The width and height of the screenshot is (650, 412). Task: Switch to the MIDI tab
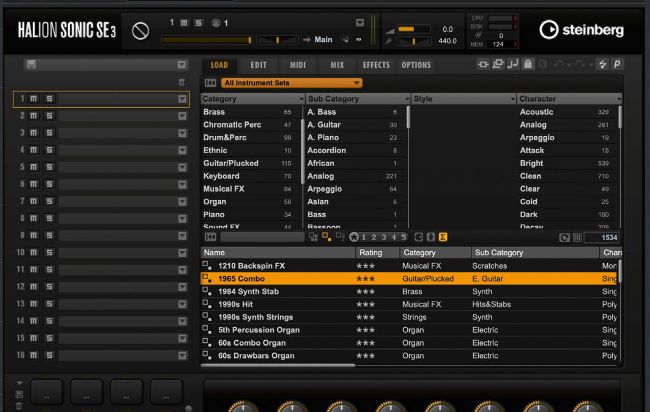298,65
